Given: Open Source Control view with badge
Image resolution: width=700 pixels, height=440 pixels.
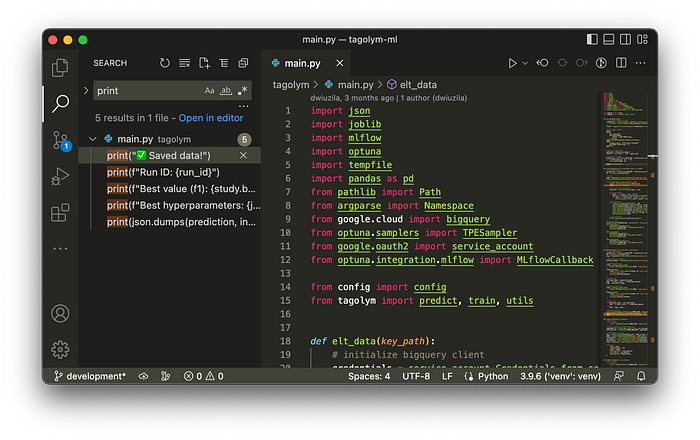Looking at the screenshot, I should click(x=61, y=141).
